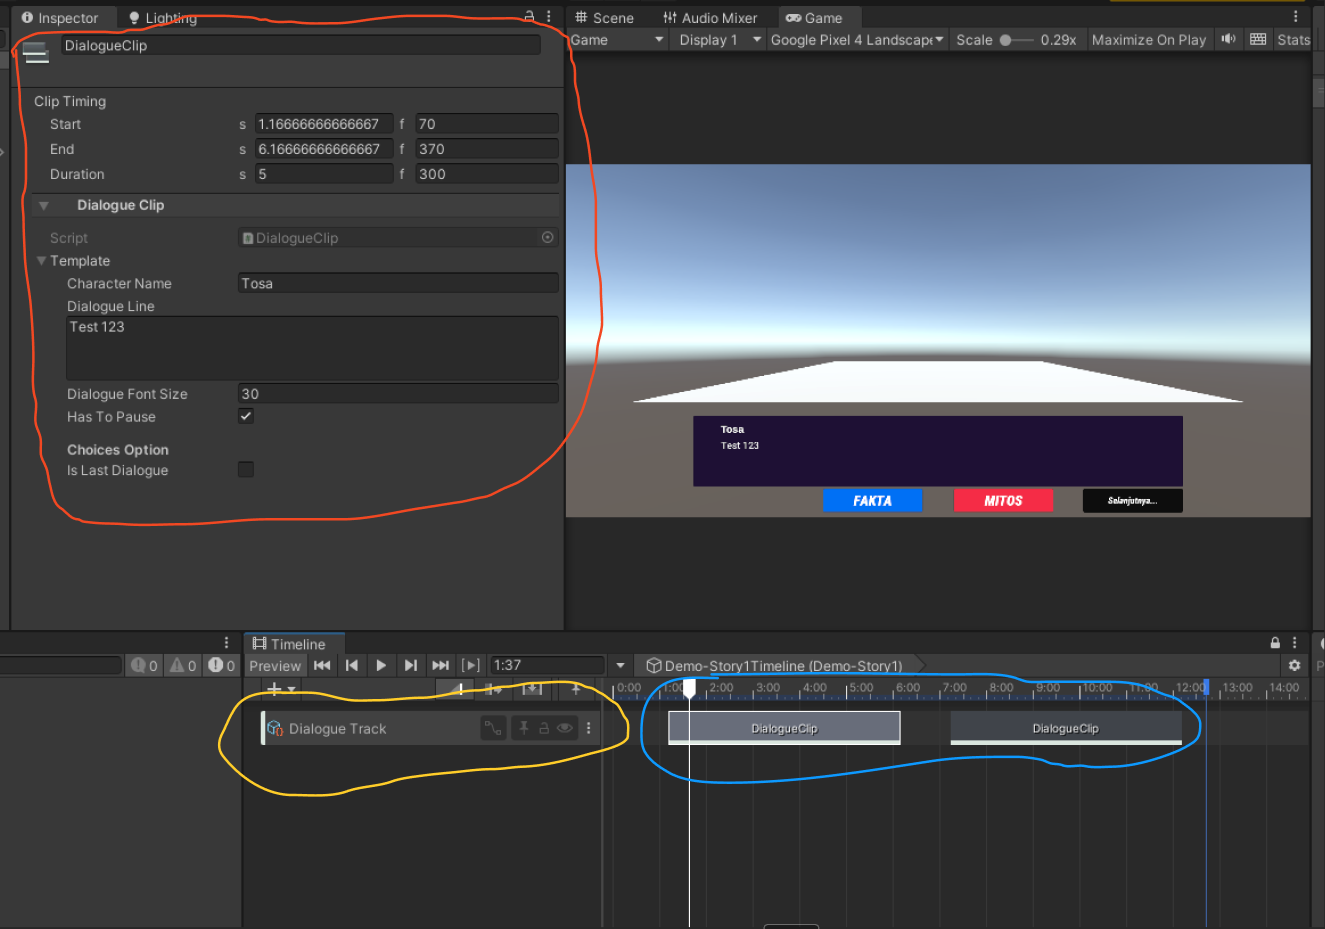Open the Google Pixel 4 Landscape resolution dropdown
Image resolution: width=1325 pixels, height=929 pixels.
[x=856, y=40]
